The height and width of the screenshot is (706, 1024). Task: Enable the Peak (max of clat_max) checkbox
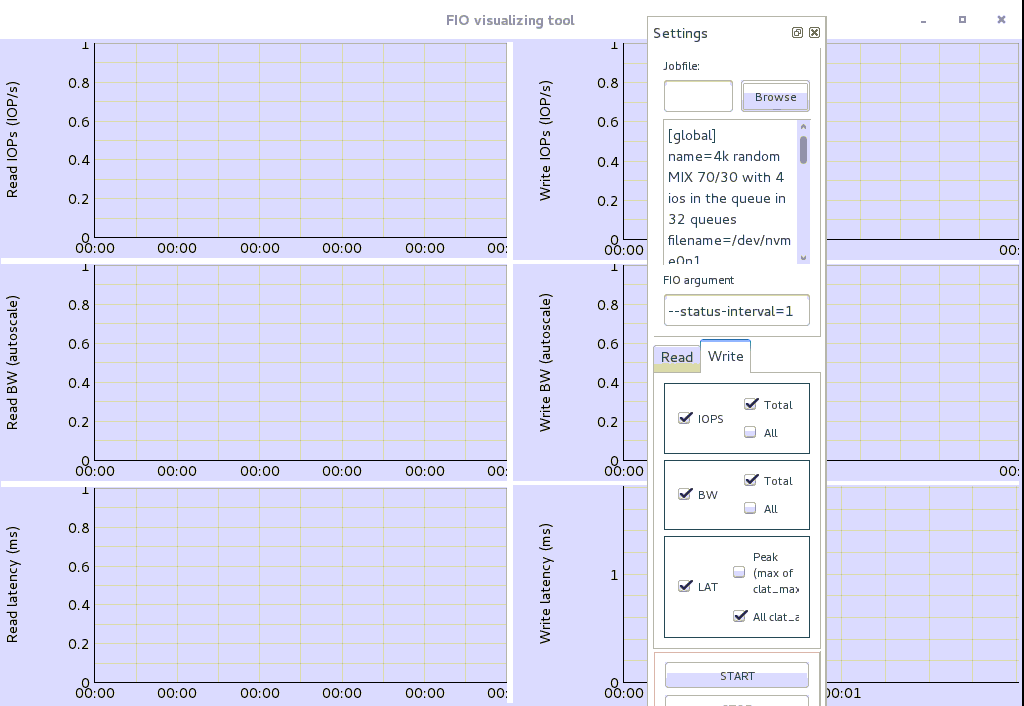pos(739,571)
